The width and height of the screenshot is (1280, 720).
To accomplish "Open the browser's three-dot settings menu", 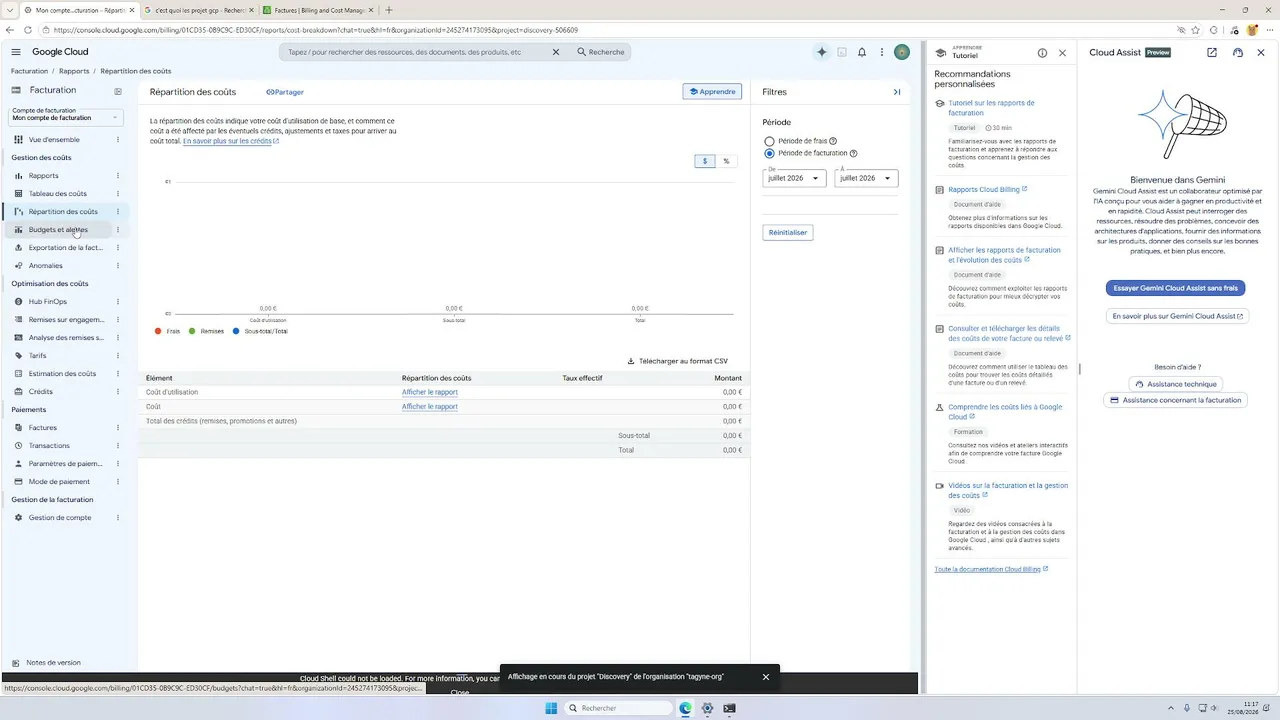I will [1269, 30].
